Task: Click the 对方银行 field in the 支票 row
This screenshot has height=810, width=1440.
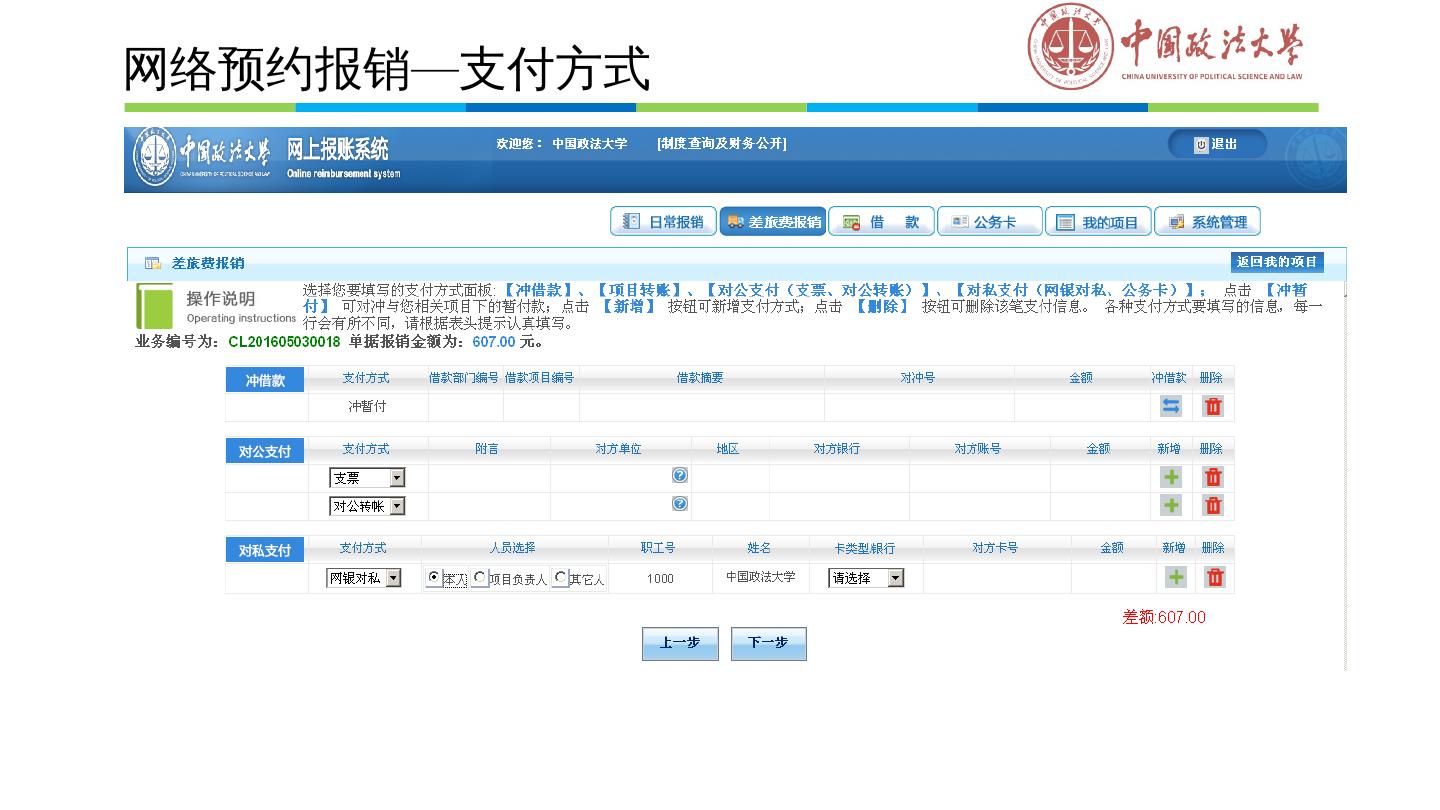Action: click(x=839, y=478)
